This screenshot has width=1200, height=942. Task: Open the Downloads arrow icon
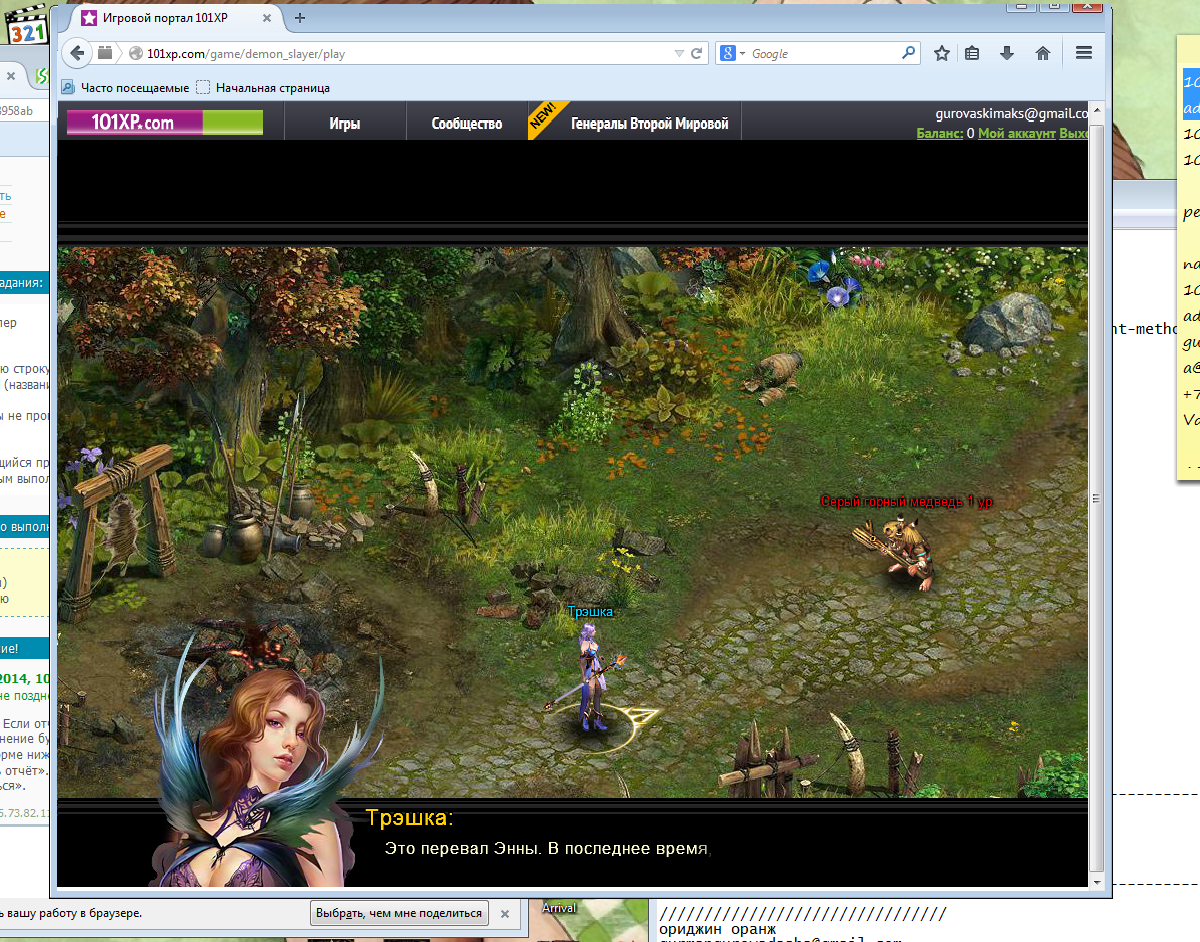(x=1007, y=54)
